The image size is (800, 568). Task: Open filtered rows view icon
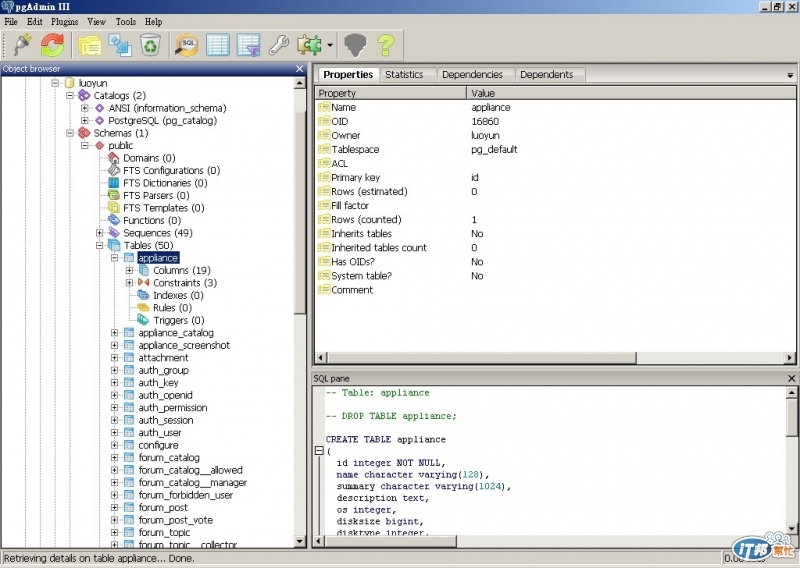click(x=248, y=45)
